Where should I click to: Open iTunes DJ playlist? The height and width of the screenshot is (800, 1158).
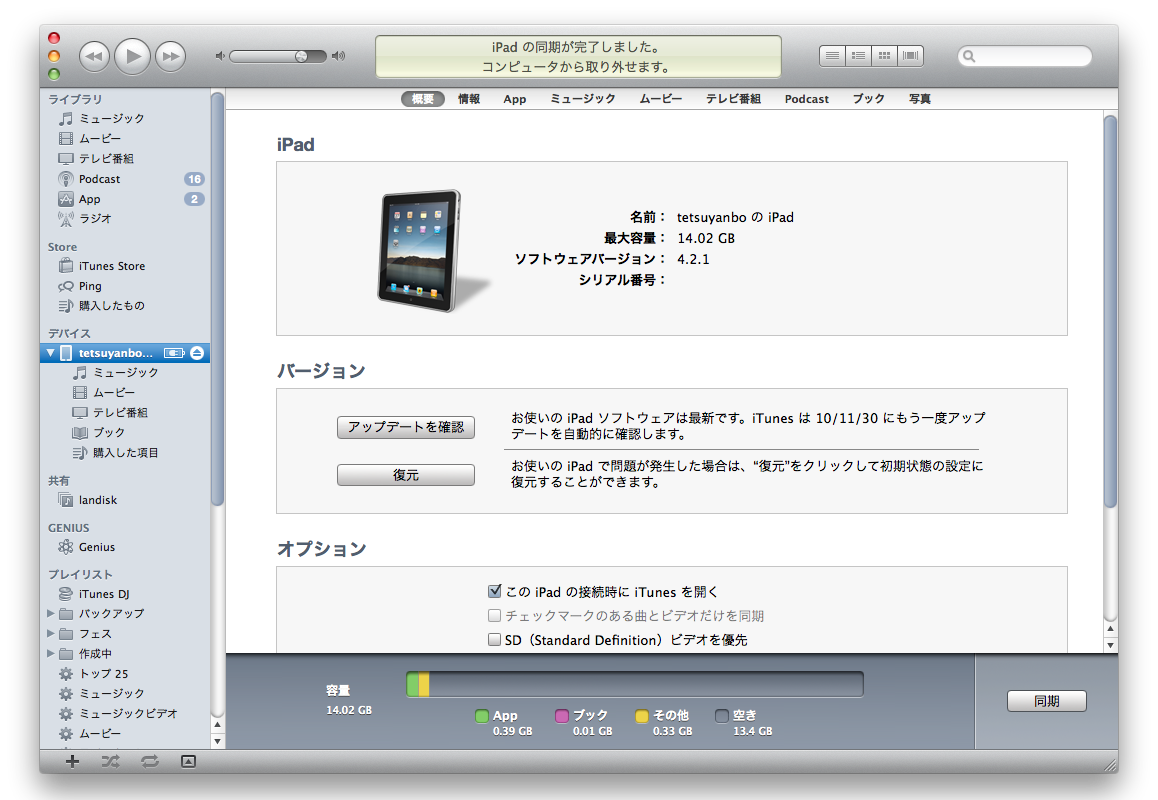point(125,594)
